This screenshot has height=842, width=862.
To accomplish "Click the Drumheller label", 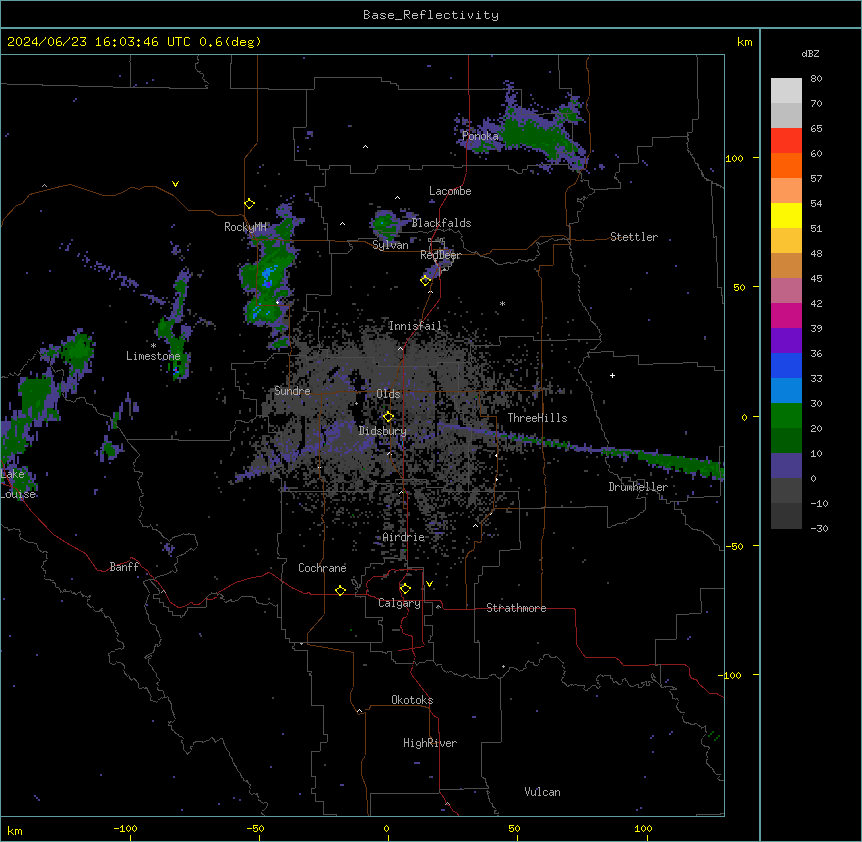I will [638, 487].
